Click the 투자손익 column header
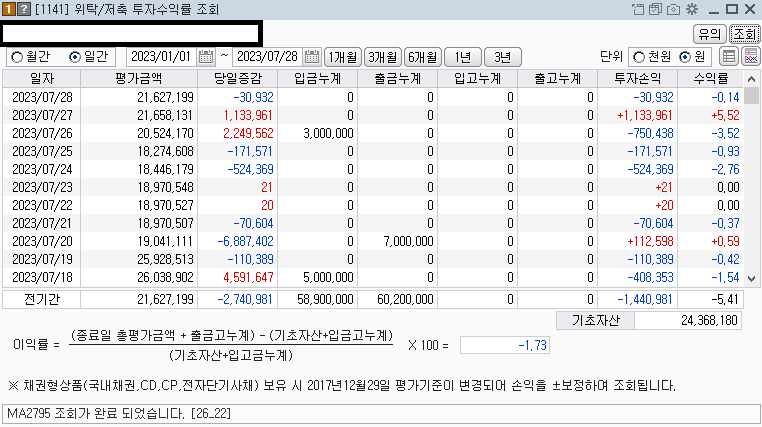 [x=638, y=79]
